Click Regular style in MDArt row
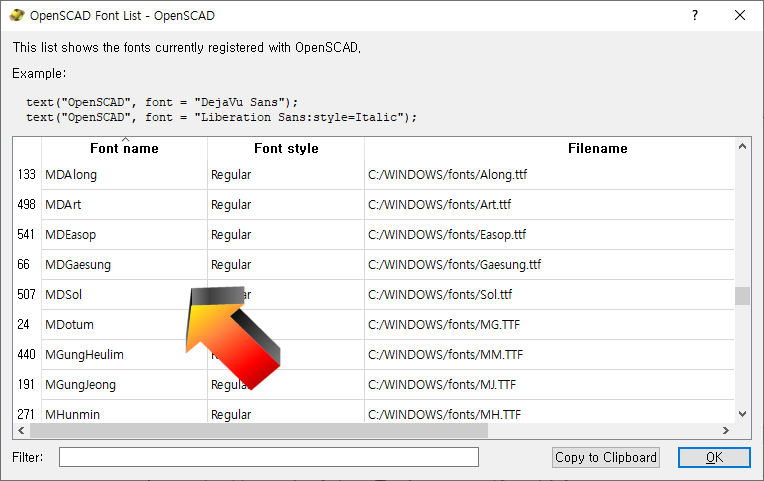The image size is (764, 481). tap(231, 205)
